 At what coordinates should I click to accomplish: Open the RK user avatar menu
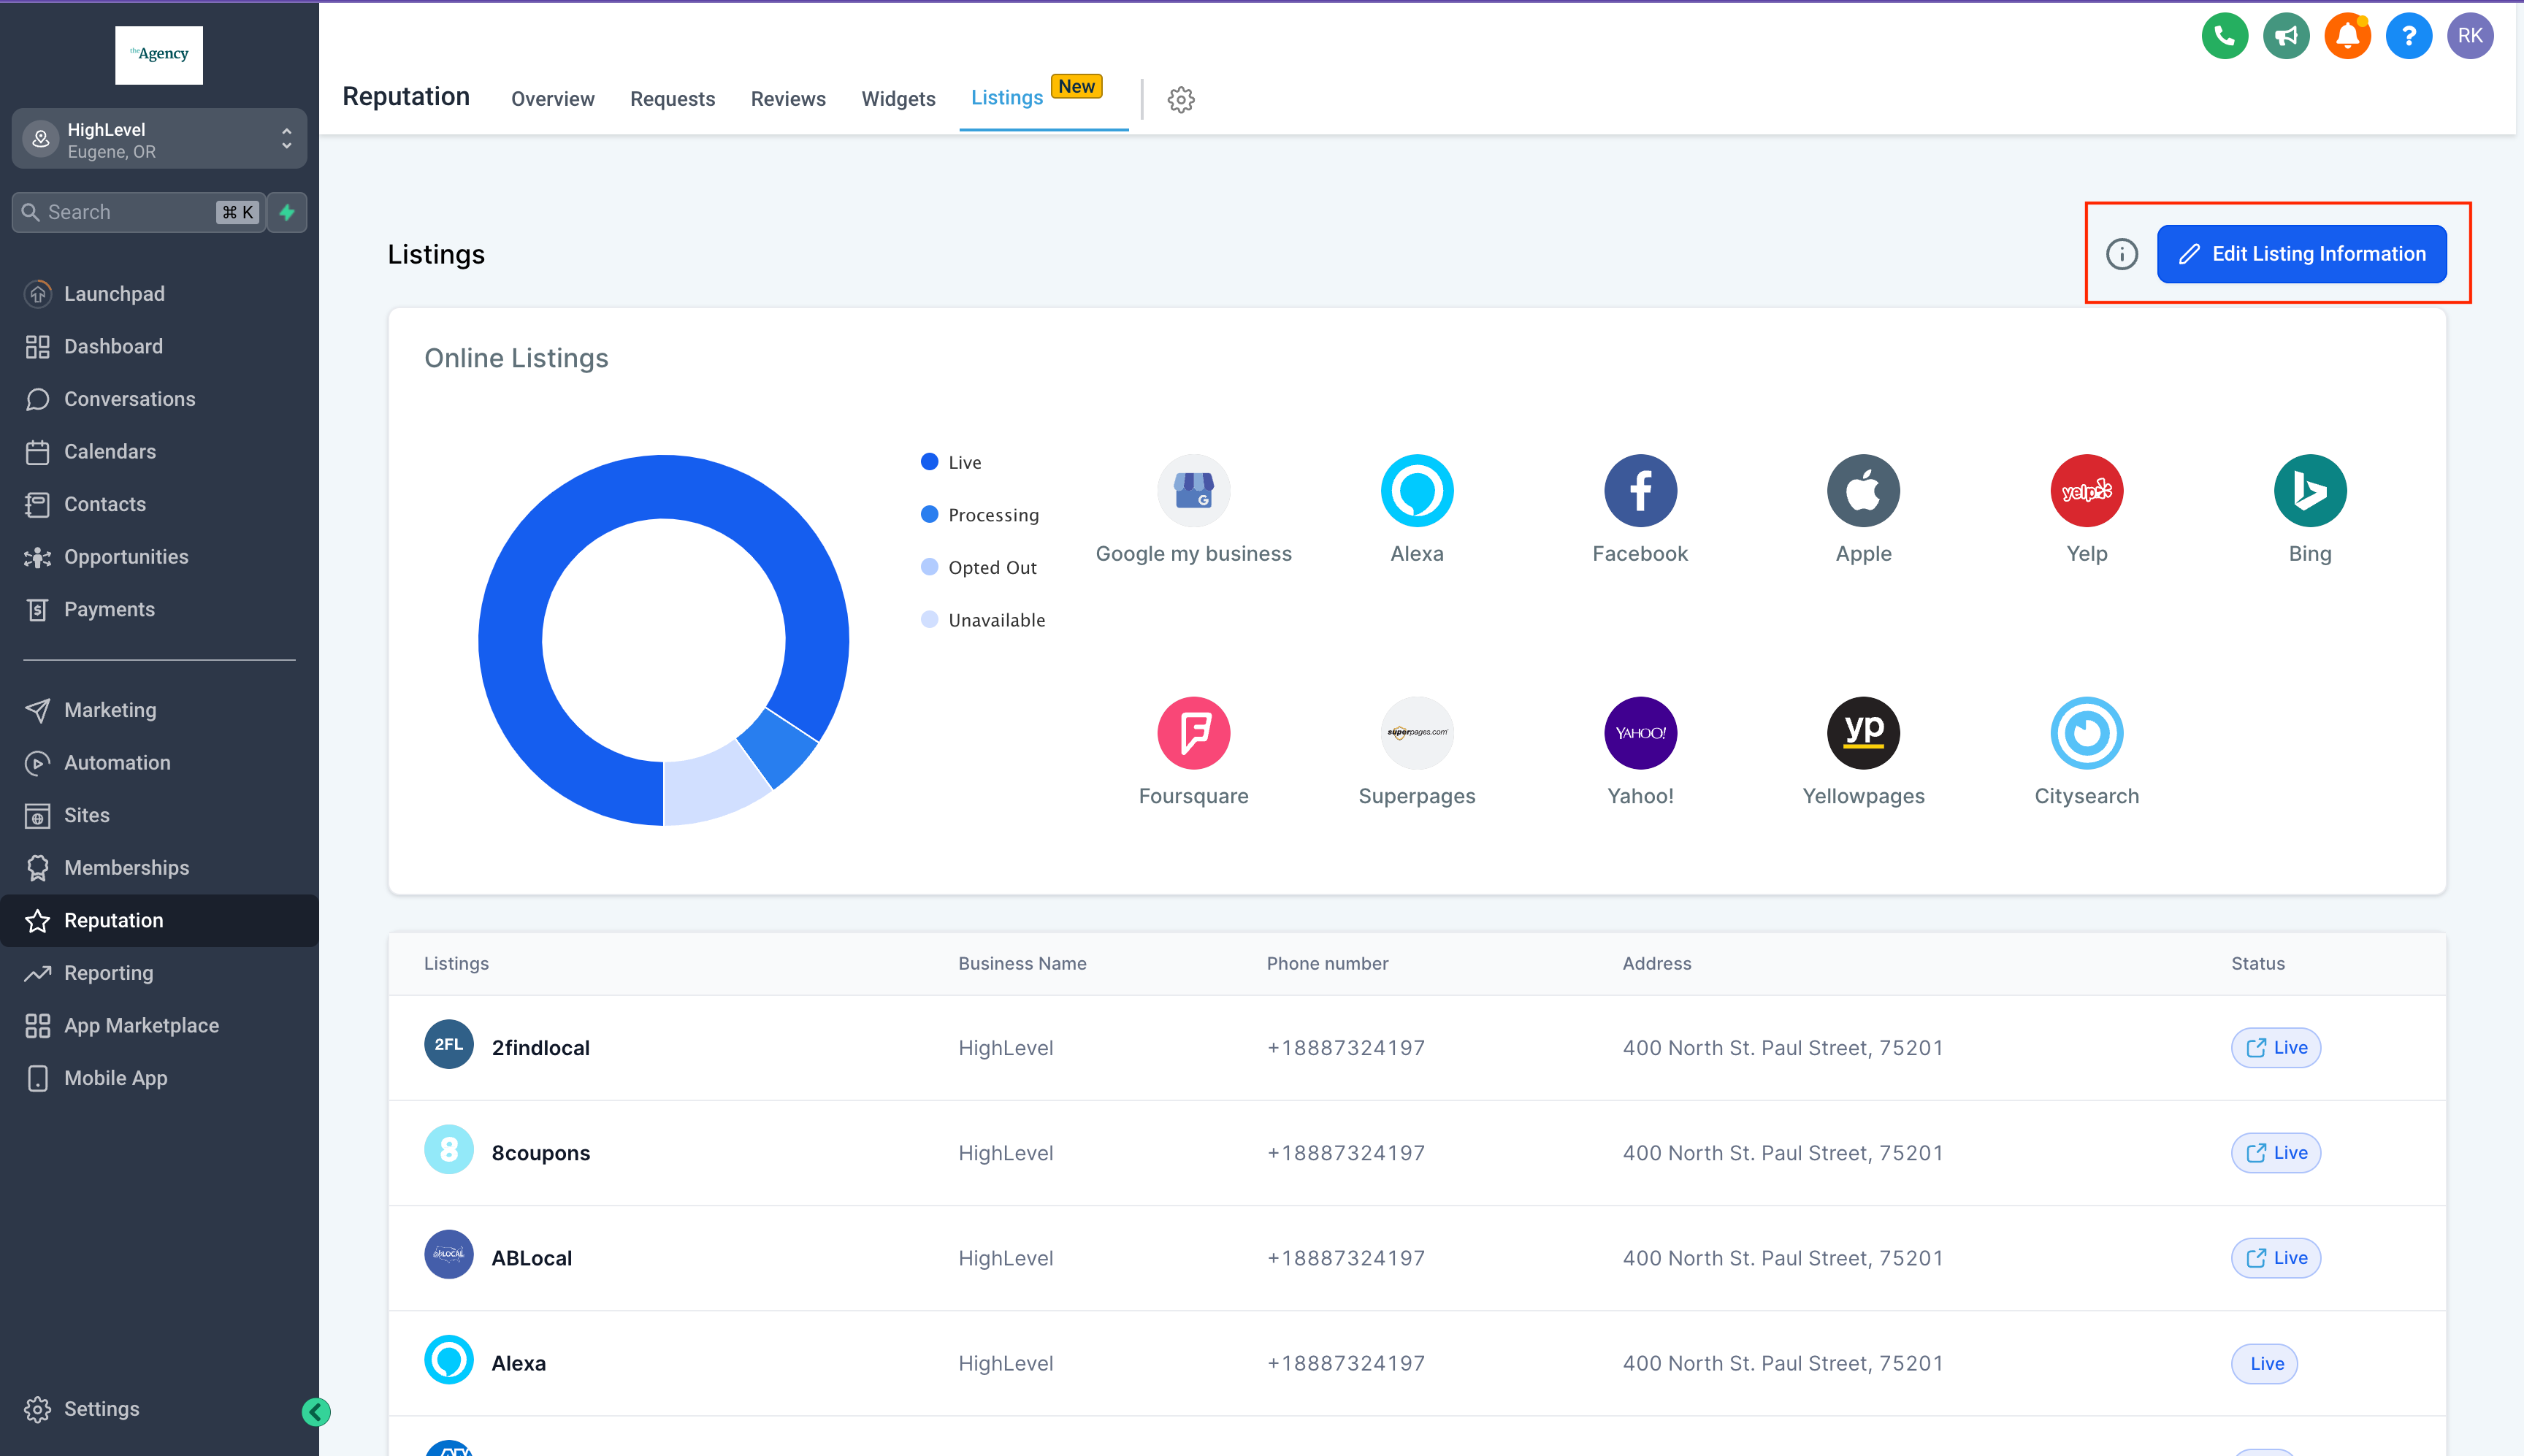2469,36
